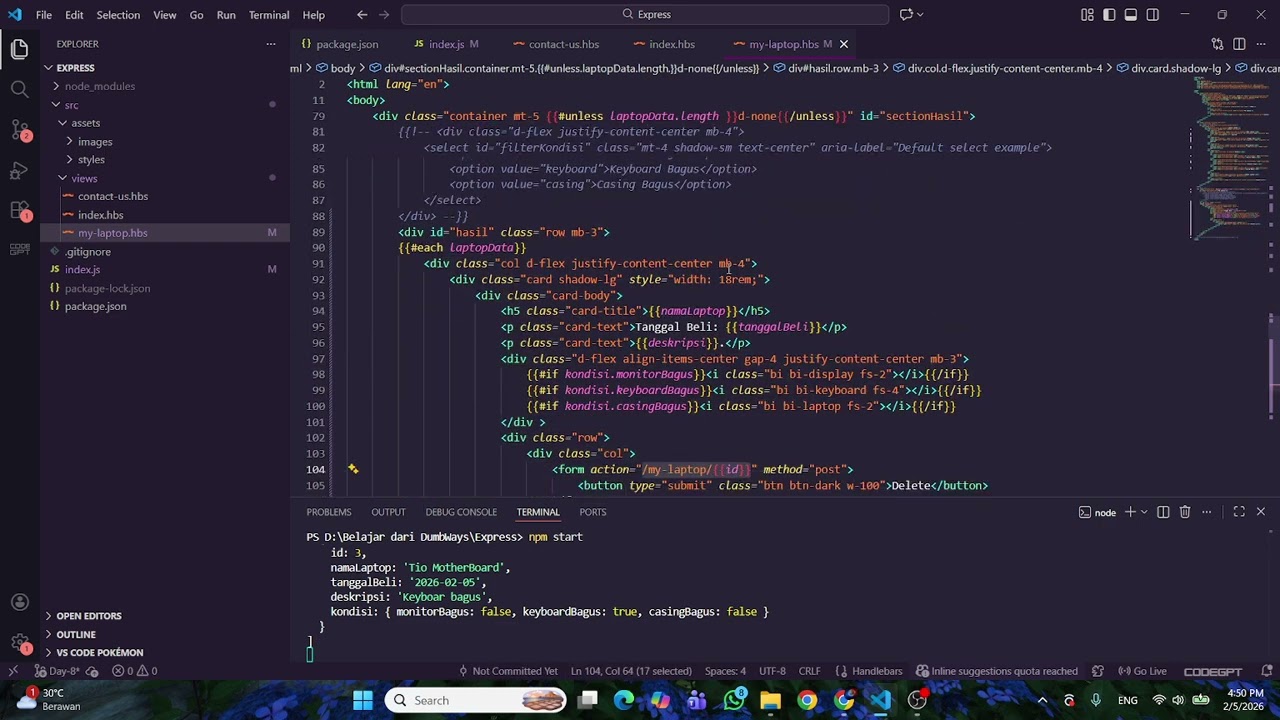
Task: Split the terminal pane
Action: pyautogui.click(x=1163, y=512)
